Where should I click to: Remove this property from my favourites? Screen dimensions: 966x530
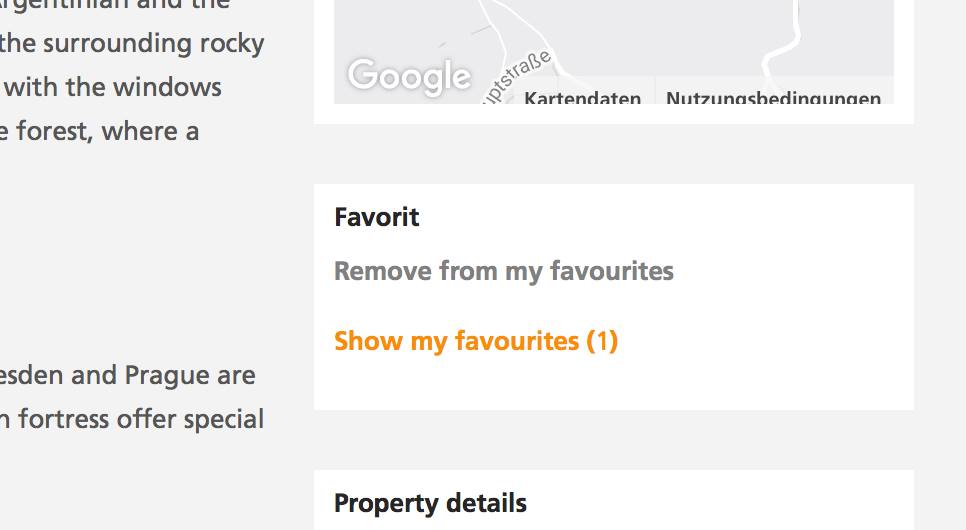point(503,271)
